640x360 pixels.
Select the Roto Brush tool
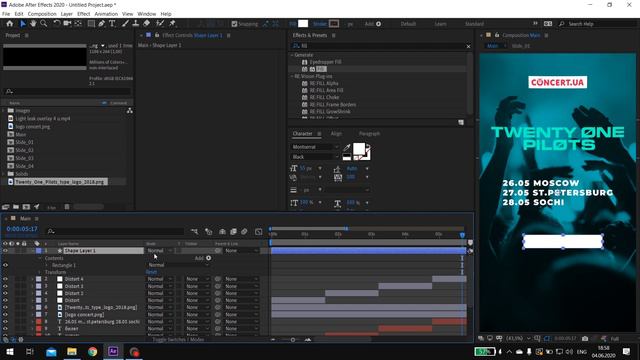[x=160, y=24]
